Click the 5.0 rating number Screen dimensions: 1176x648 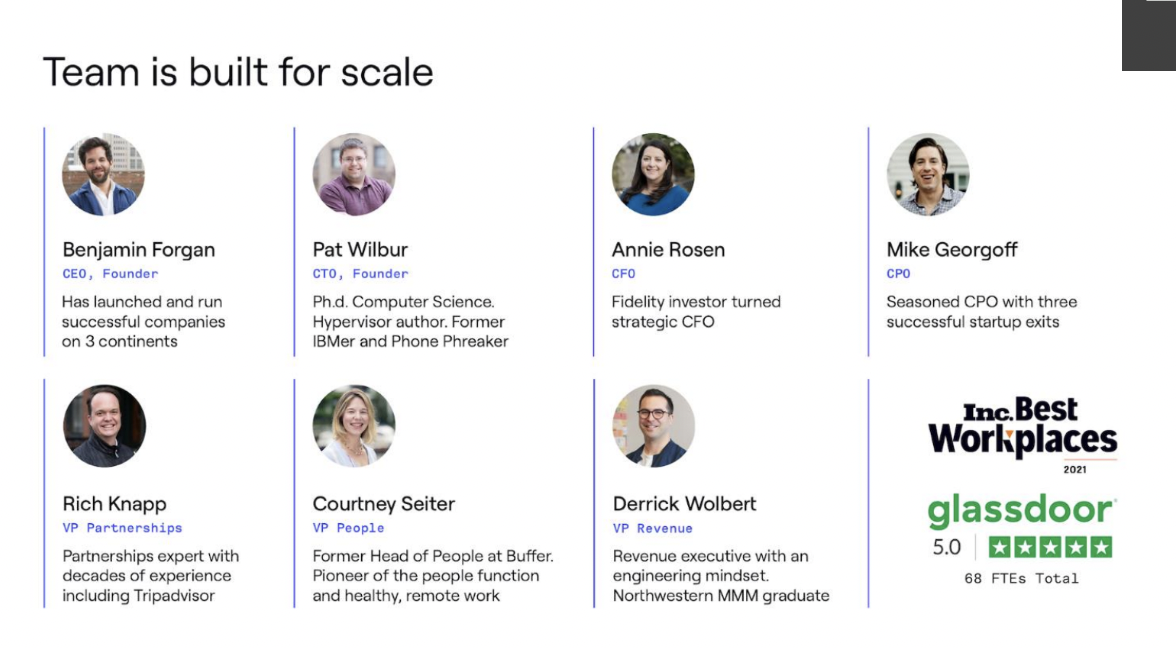(946, 547)
